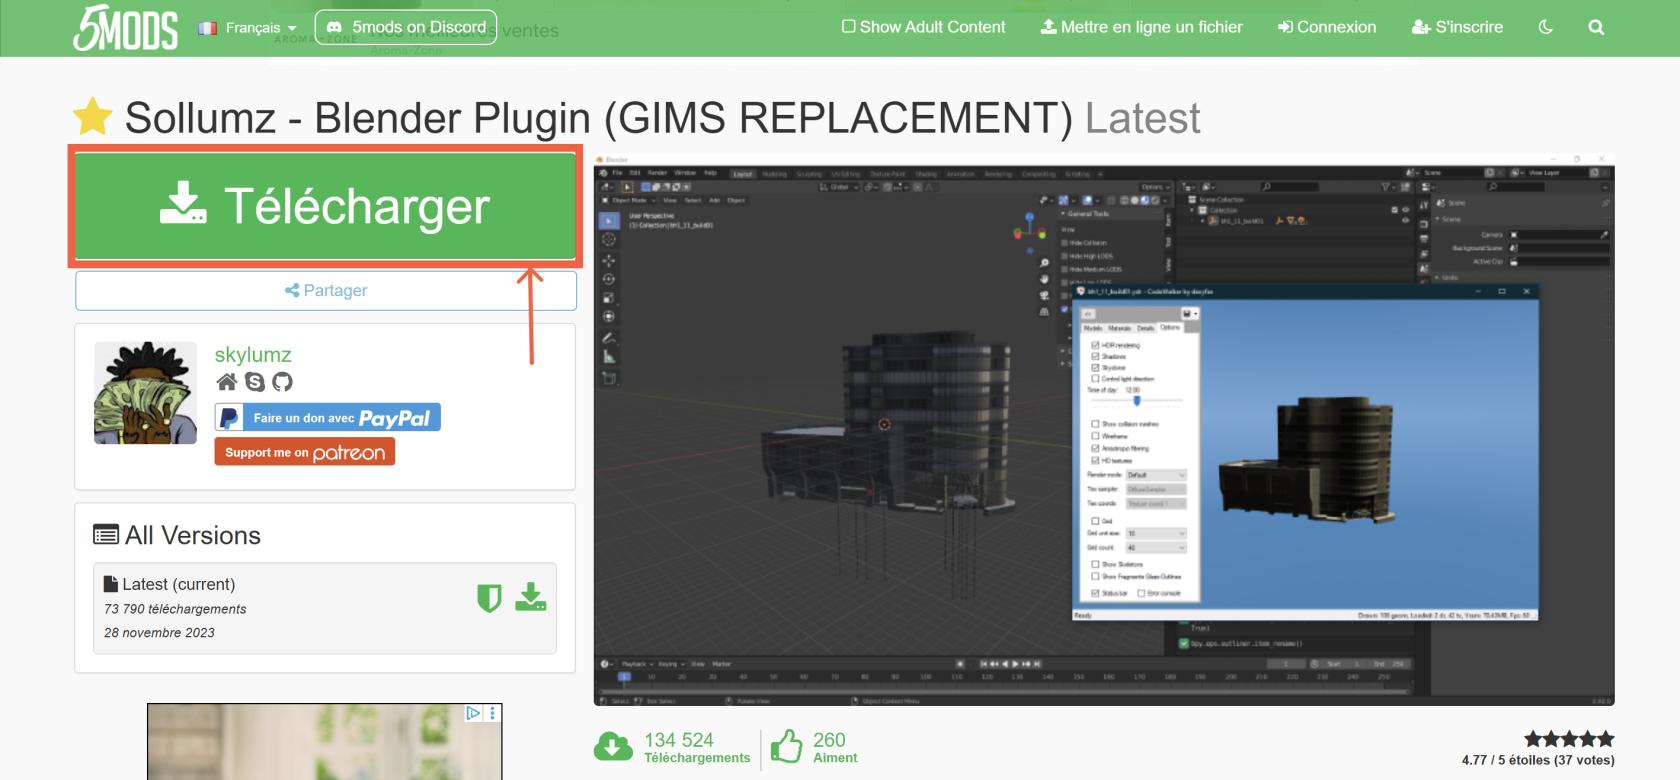
Task: Open skylumz profile link
Action: tap(253, 355)
